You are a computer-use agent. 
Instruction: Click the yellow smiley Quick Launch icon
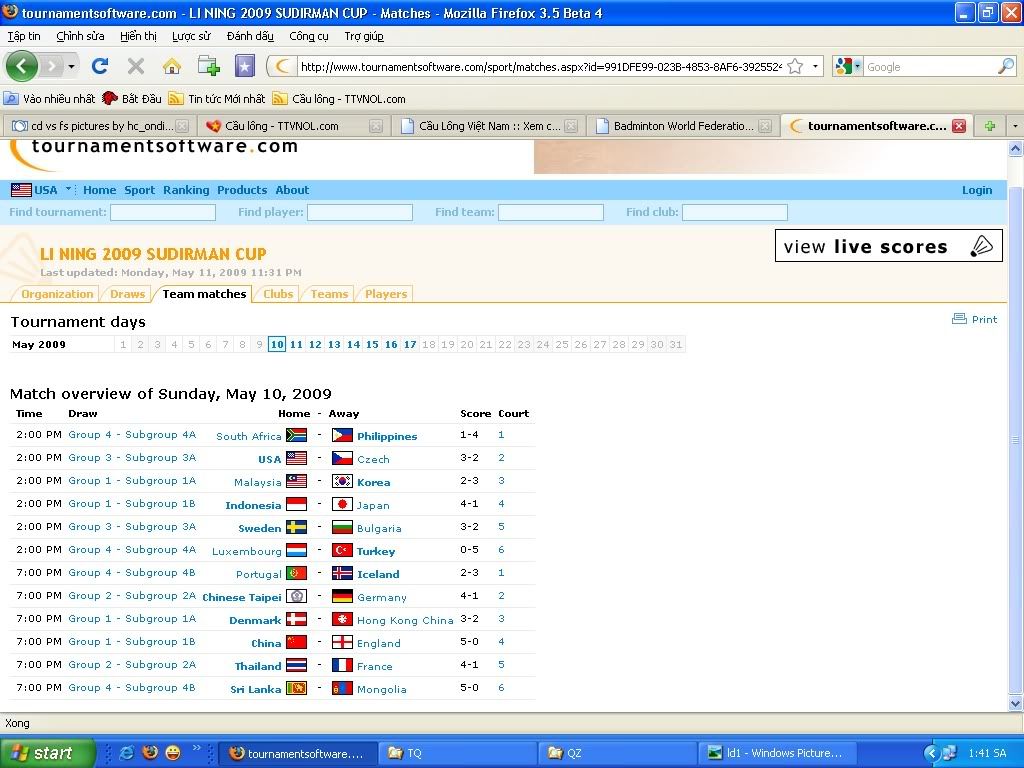pyautogui.click(x=173, y=753)
